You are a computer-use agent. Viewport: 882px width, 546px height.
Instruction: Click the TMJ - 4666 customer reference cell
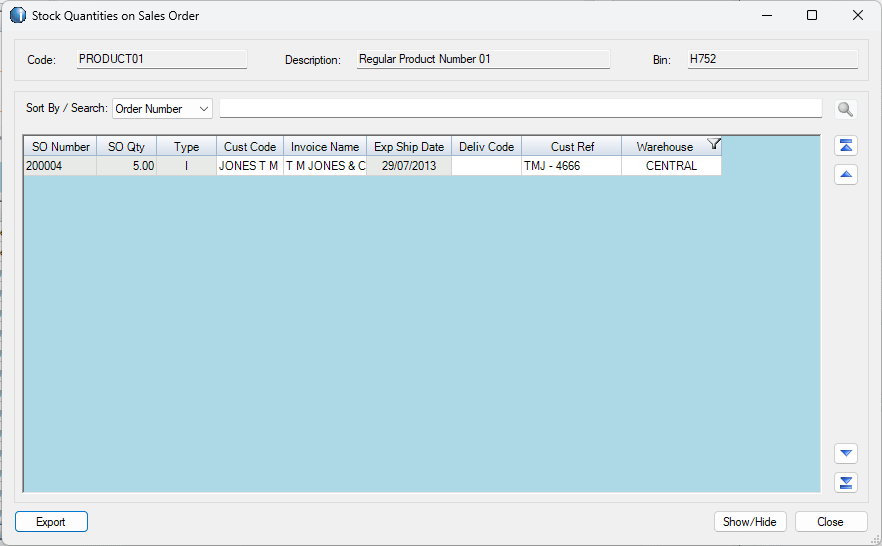(572, 166)
